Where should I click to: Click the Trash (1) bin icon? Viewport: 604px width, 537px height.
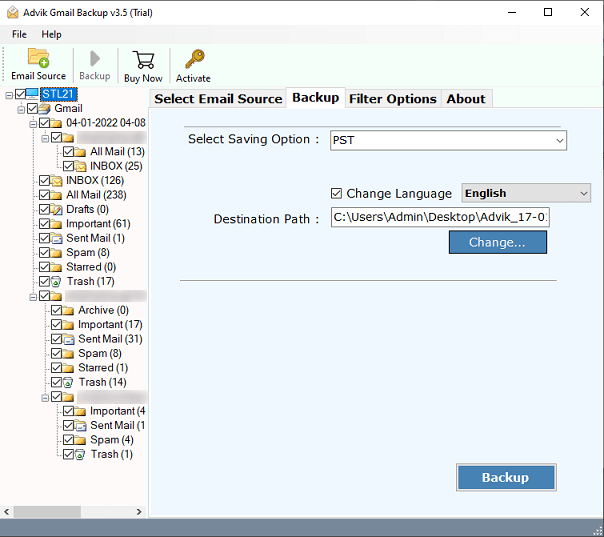[x=80, y=455]
